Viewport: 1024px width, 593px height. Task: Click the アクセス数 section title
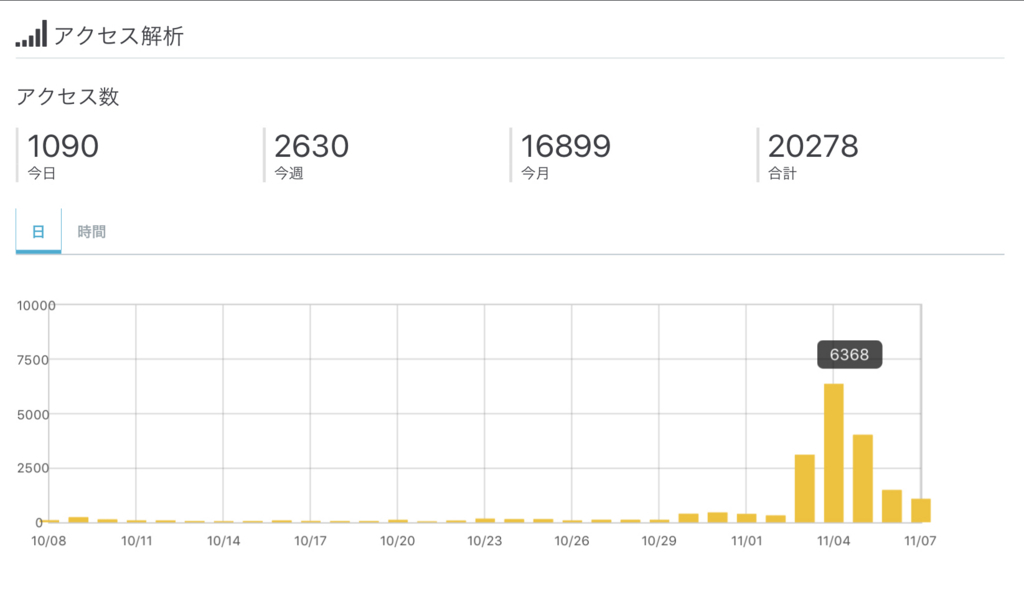[68, 97]
